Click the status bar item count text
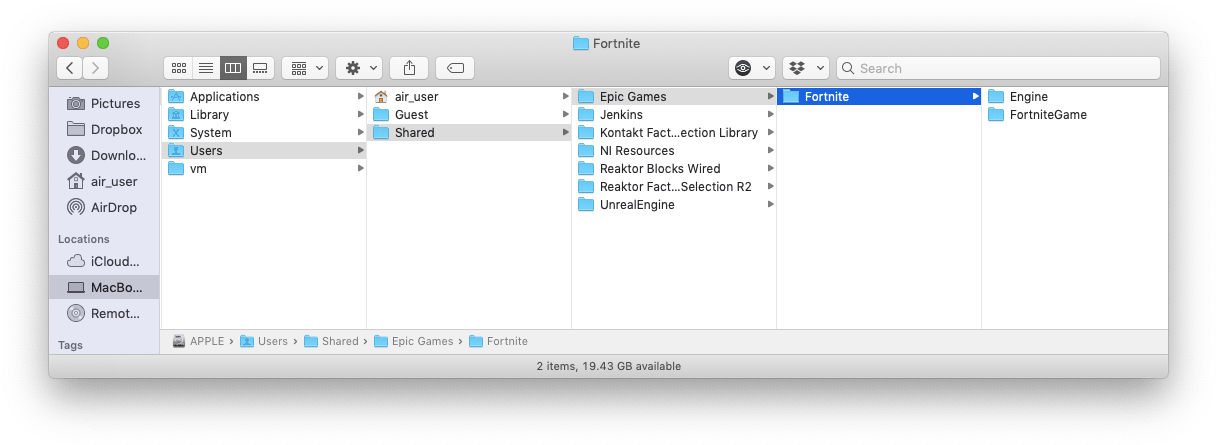This screenshot has height=445, width=1216. [608, 366]
